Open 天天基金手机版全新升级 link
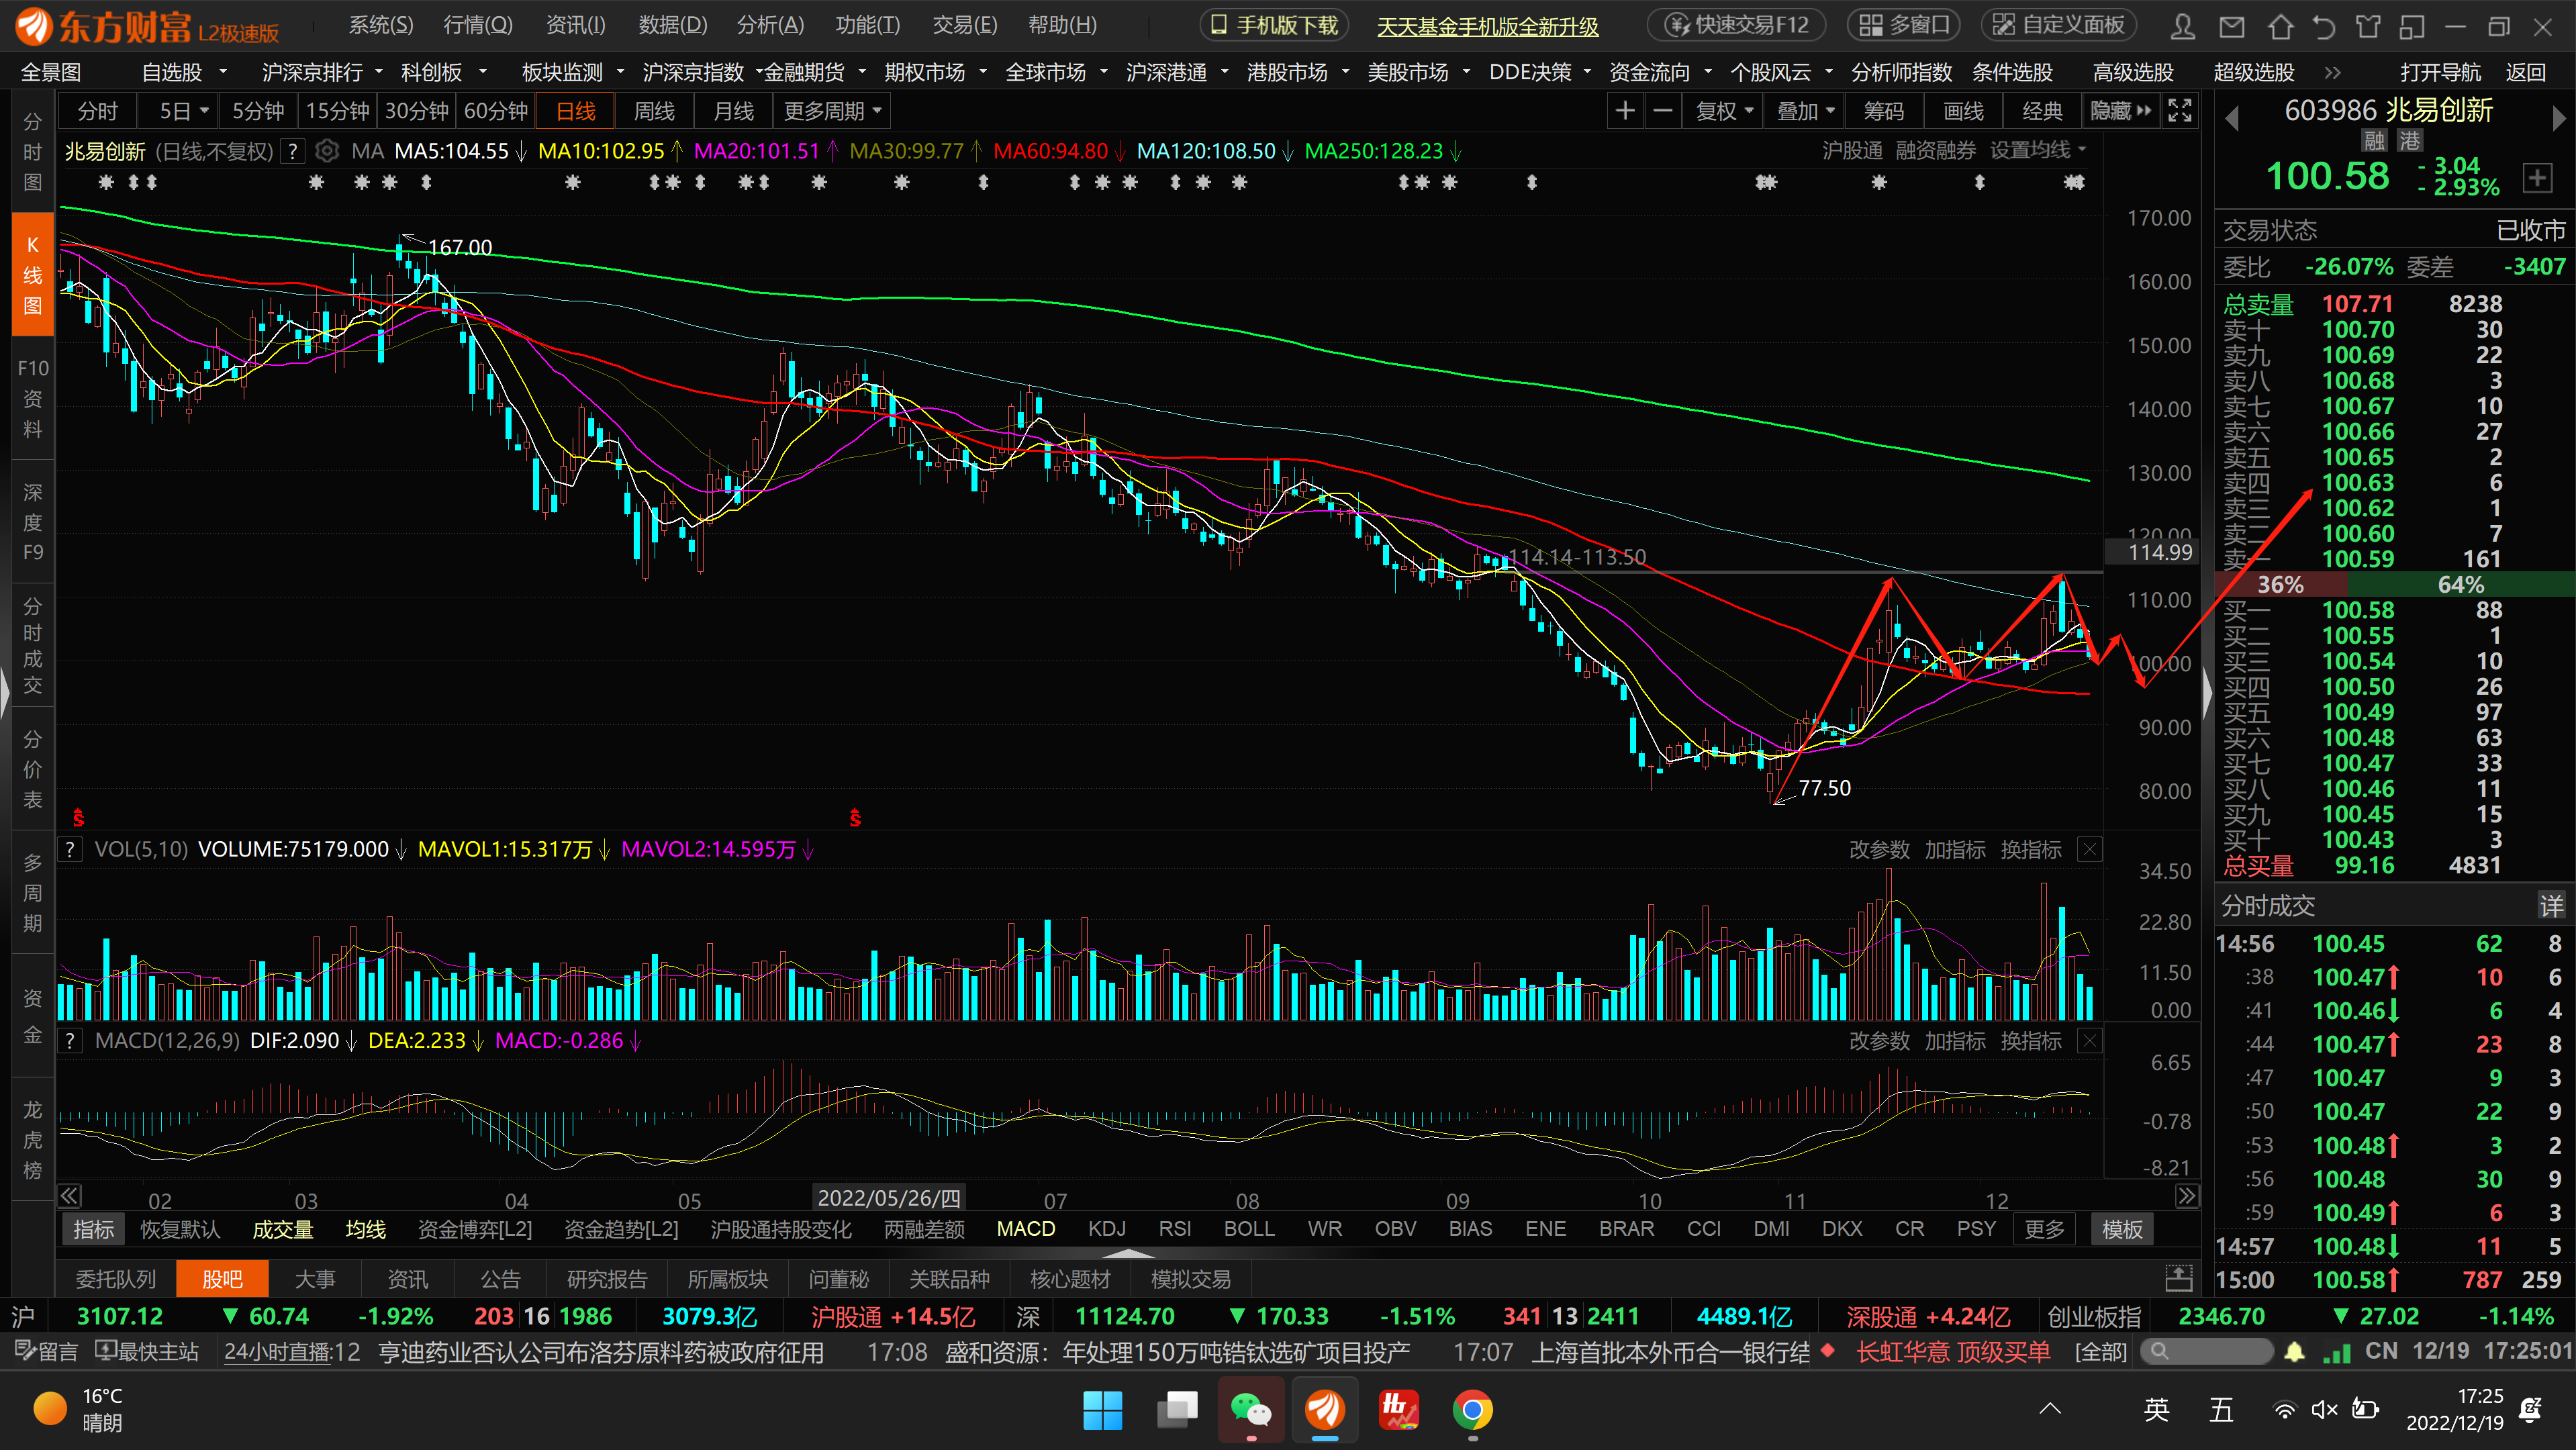 1488,27
